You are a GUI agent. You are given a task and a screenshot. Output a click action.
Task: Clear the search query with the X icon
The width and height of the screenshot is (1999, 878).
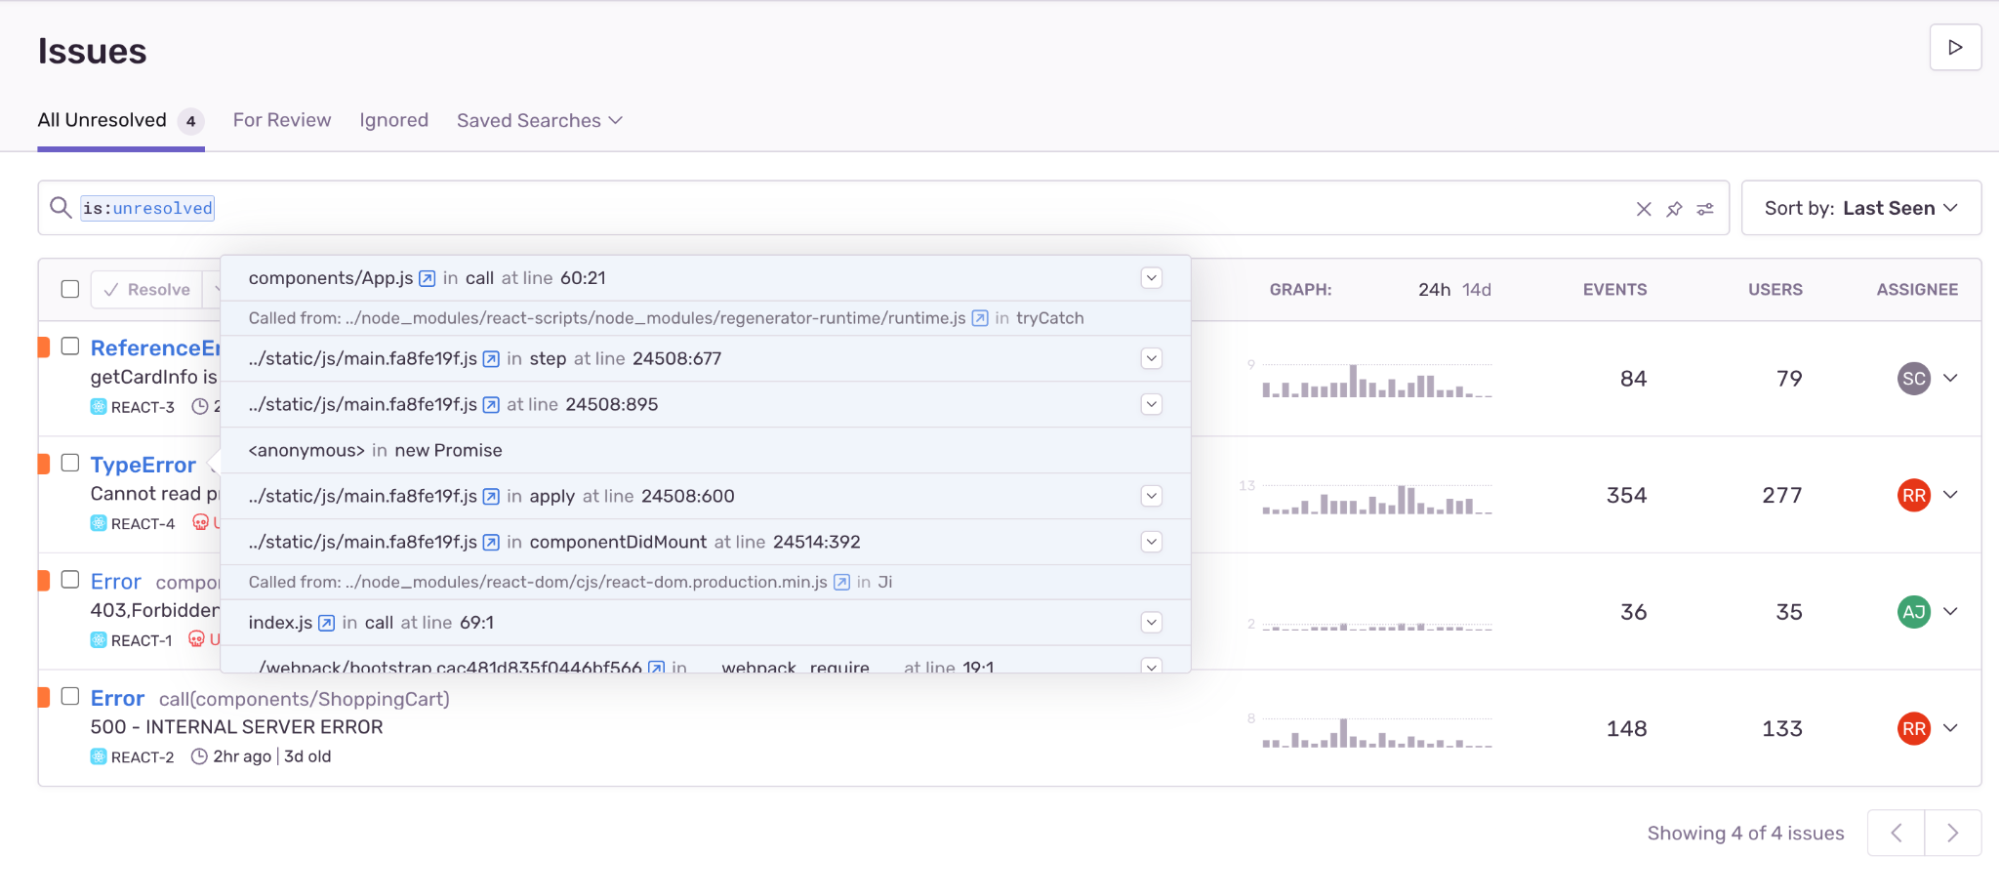[1643, 209]
